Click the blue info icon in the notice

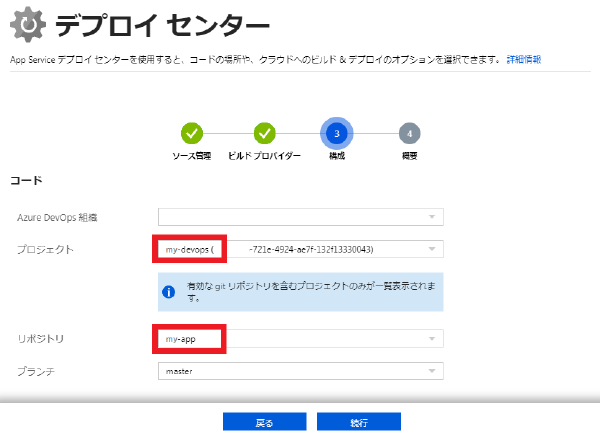(x=170, y=292)
